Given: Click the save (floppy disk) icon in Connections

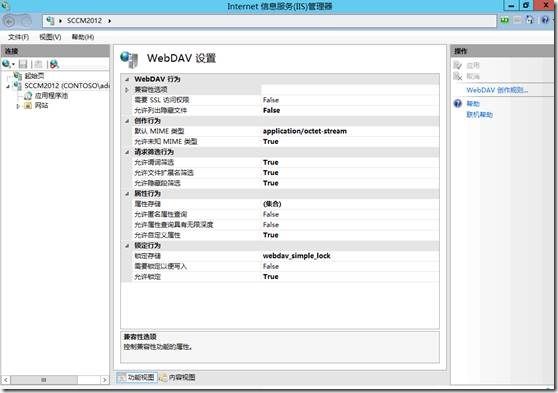Looking at the screenshot, I should click(23, 64).
